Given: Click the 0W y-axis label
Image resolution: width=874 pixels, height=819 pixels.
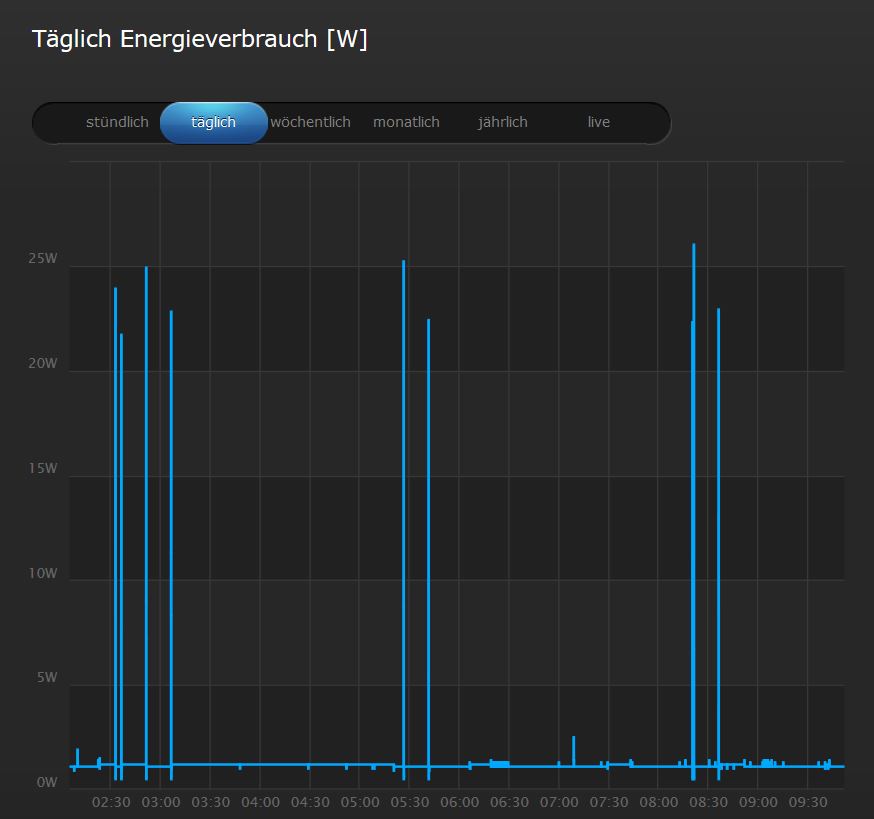Looking at the screenshot, I should (47, 782).
